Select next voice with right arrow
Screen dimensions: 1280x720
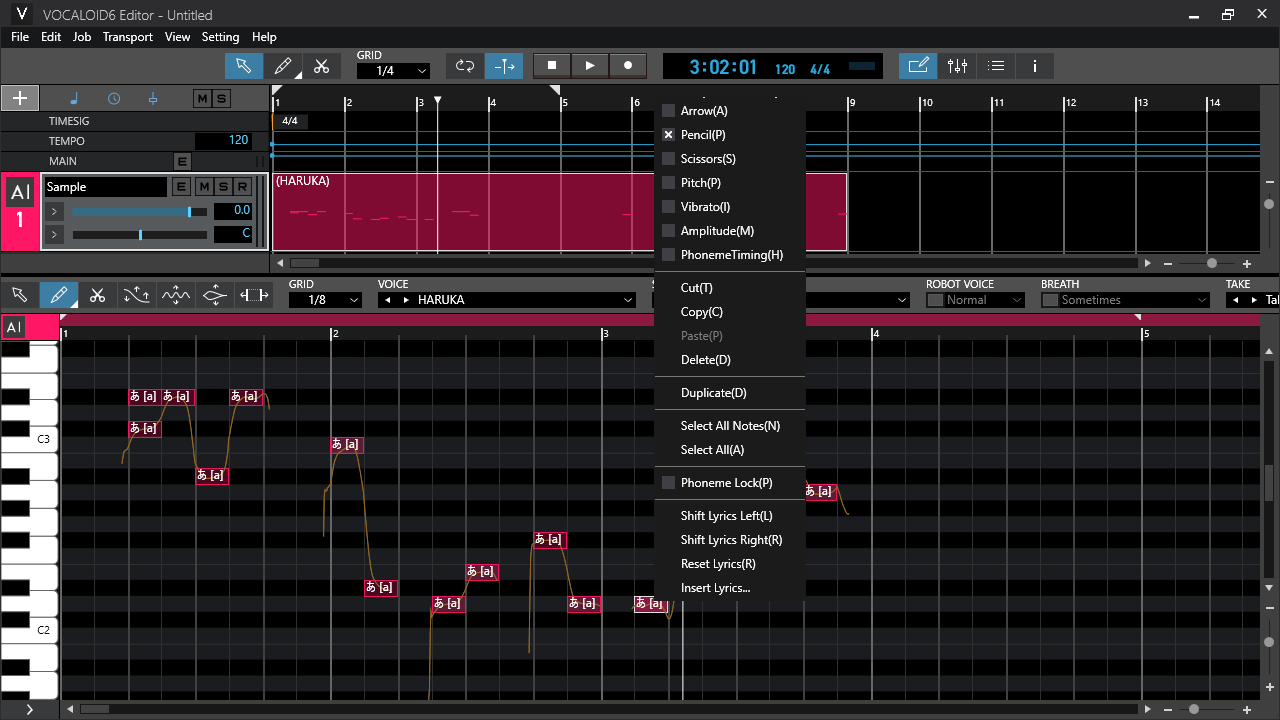(x=405, y=300)
